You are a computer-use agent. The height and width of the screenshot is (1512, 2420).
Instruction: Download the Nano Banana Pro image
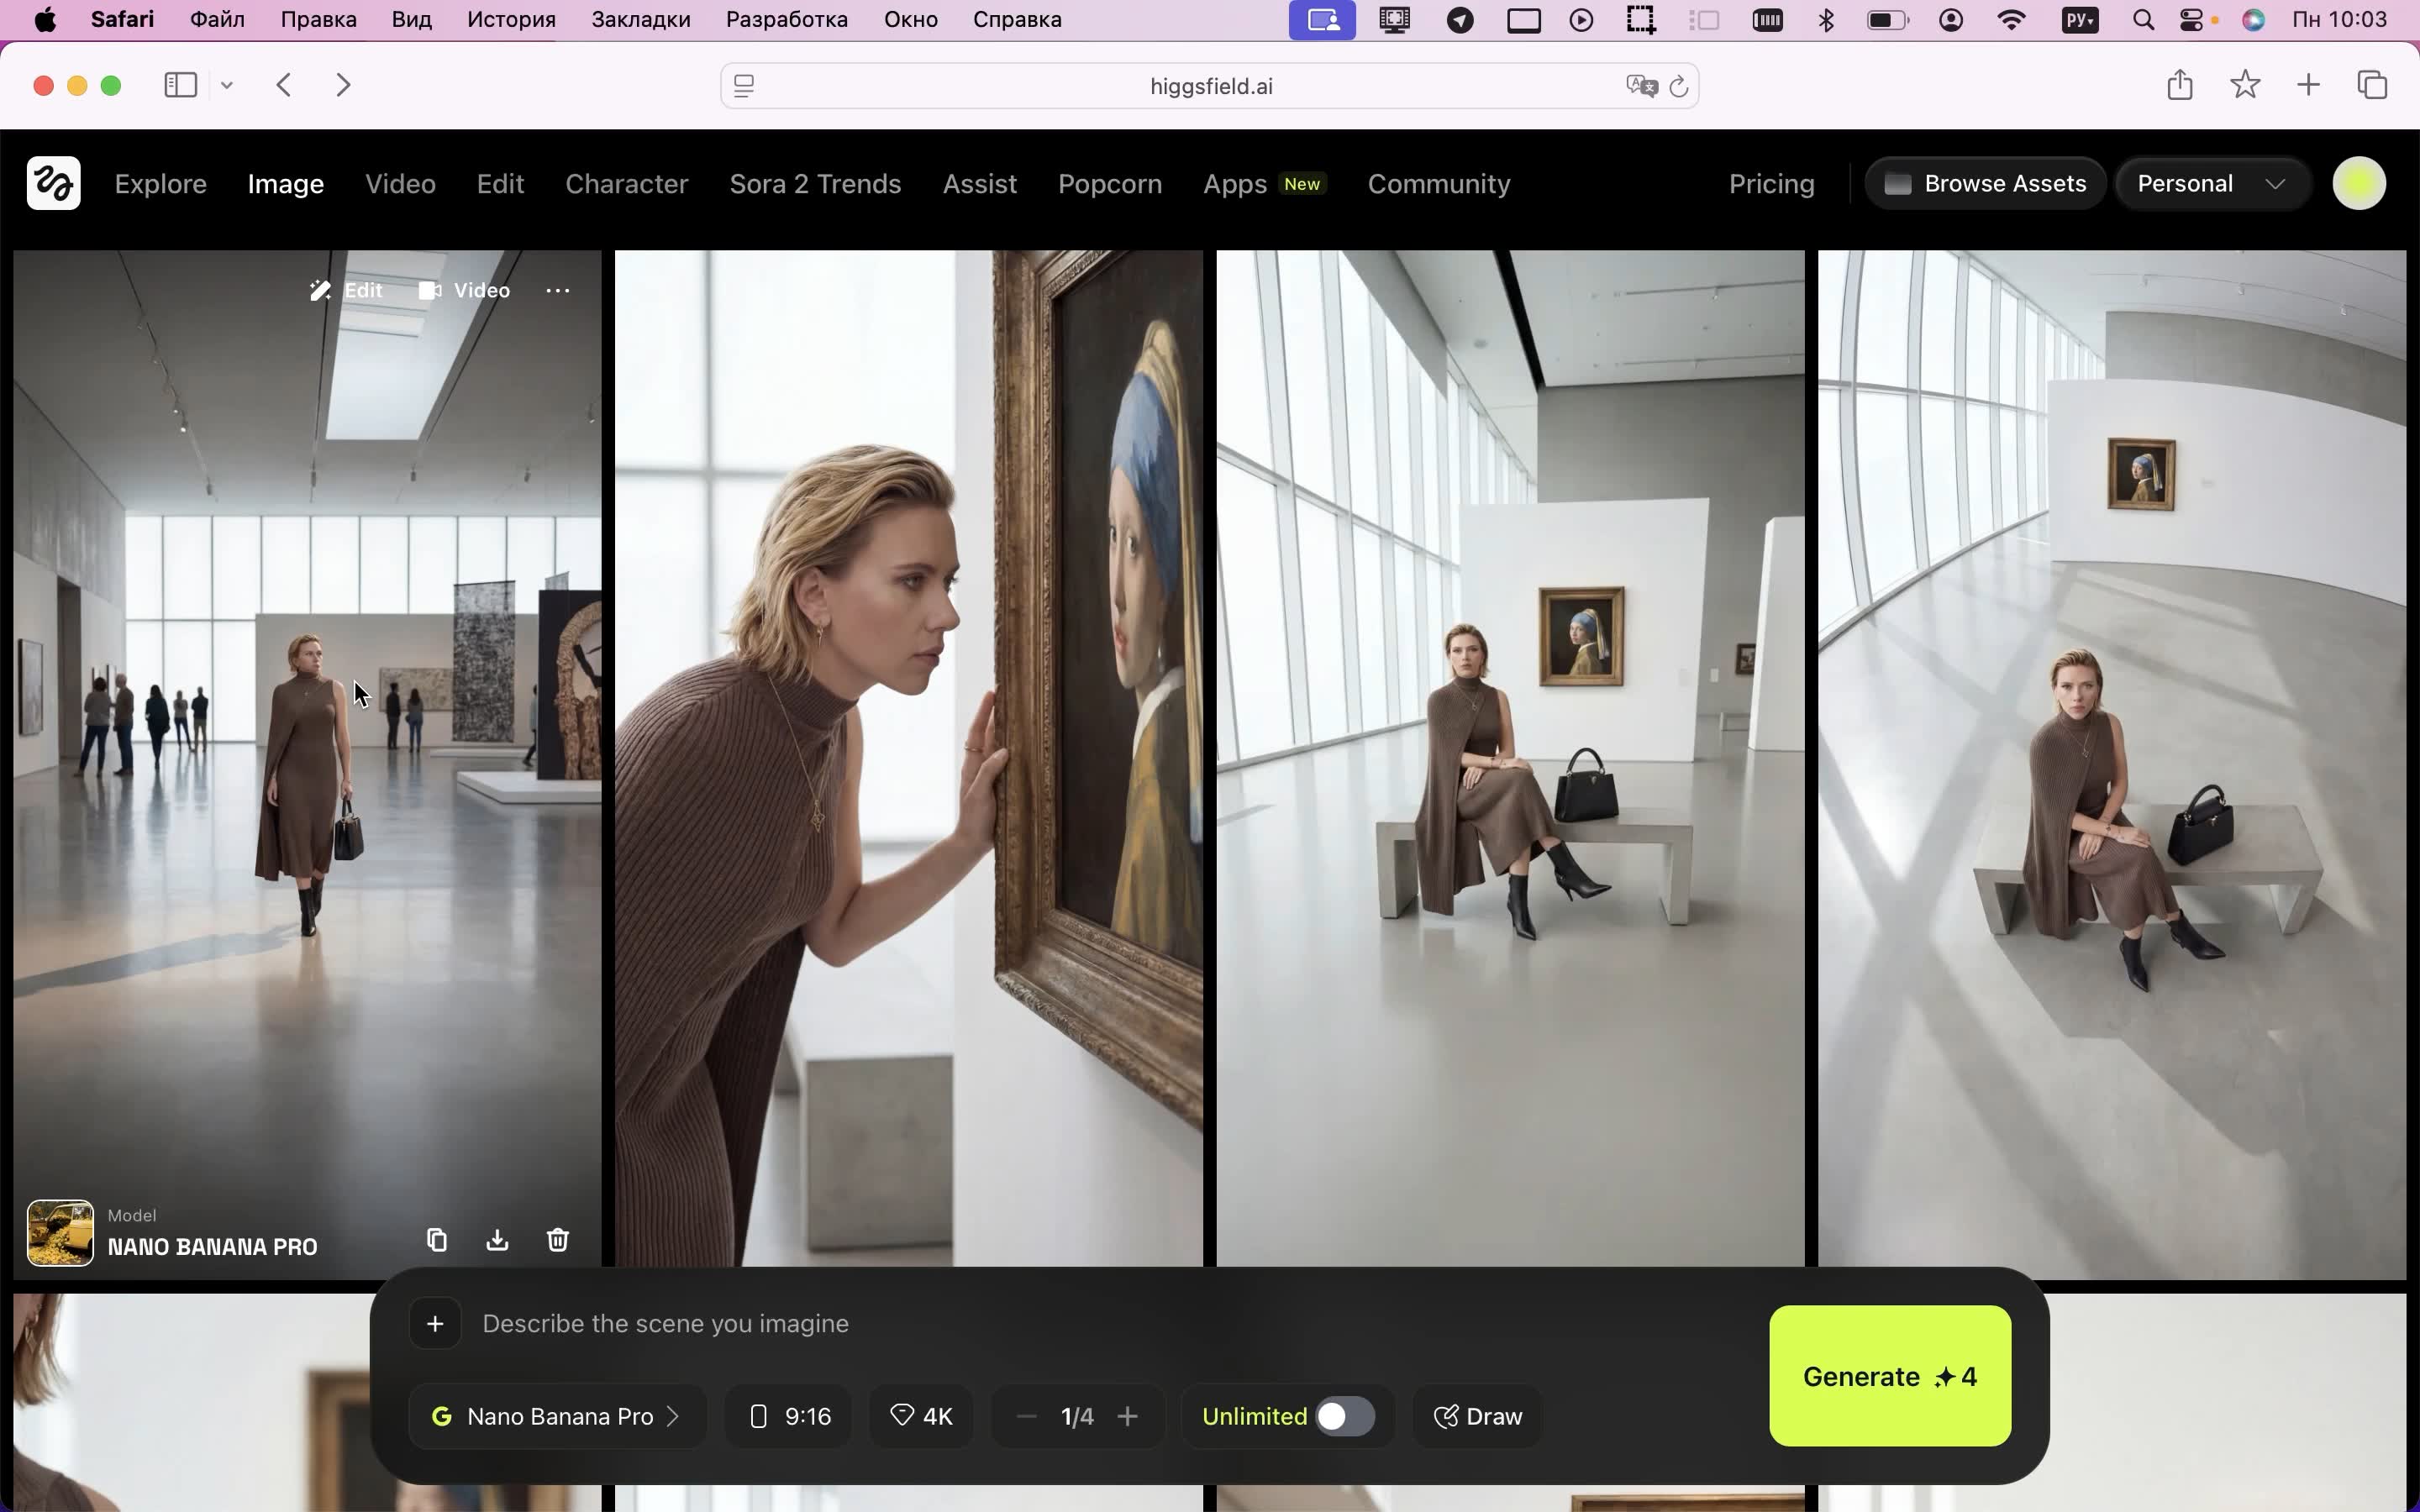point(497,1240)
